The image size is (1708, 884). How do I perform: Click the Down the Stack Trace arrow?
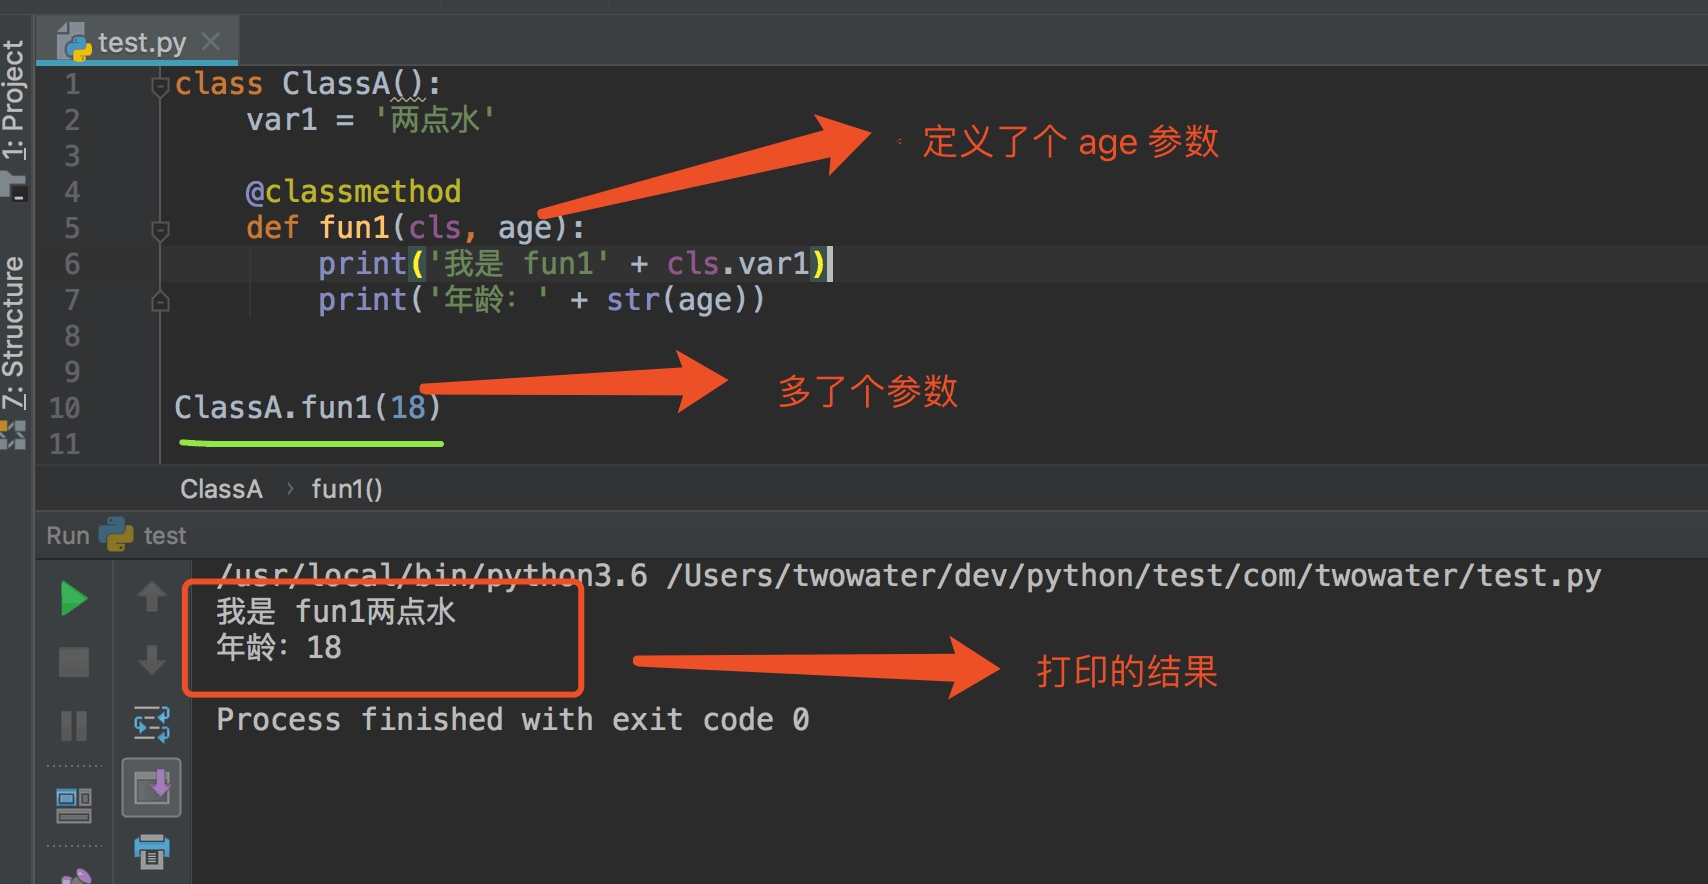point(152,660)
